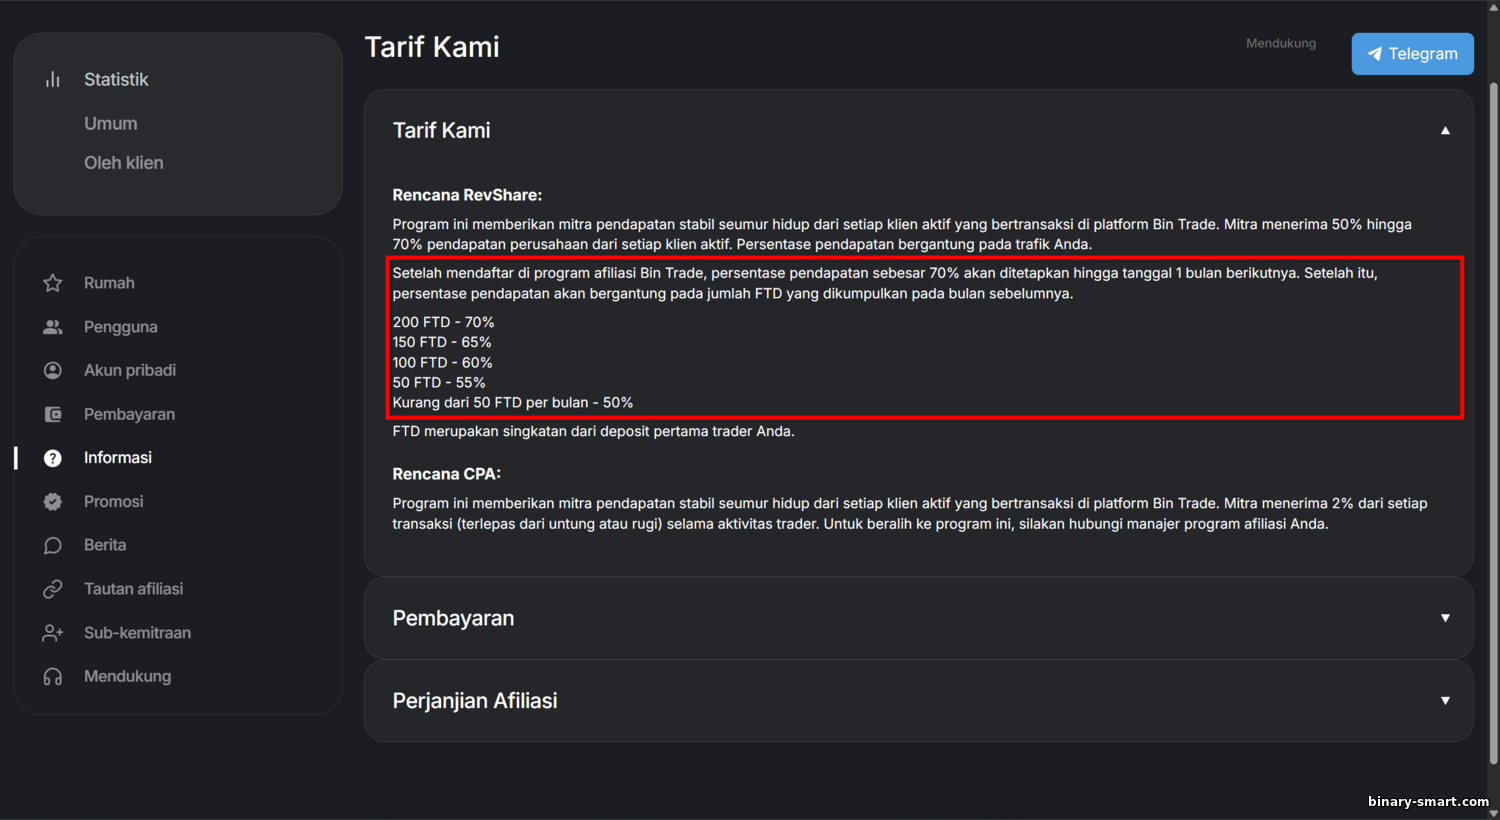The image size is (1500, 820).
Task: Click the badge icon beside Promosi
Action: pos(53,502)
